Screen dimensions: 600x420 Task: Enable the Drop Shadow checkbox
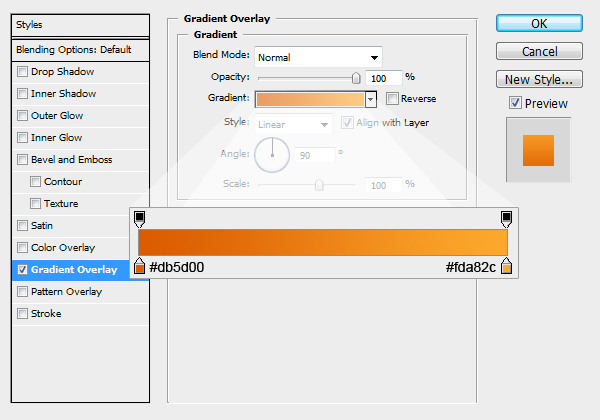(x=23, y=72)
